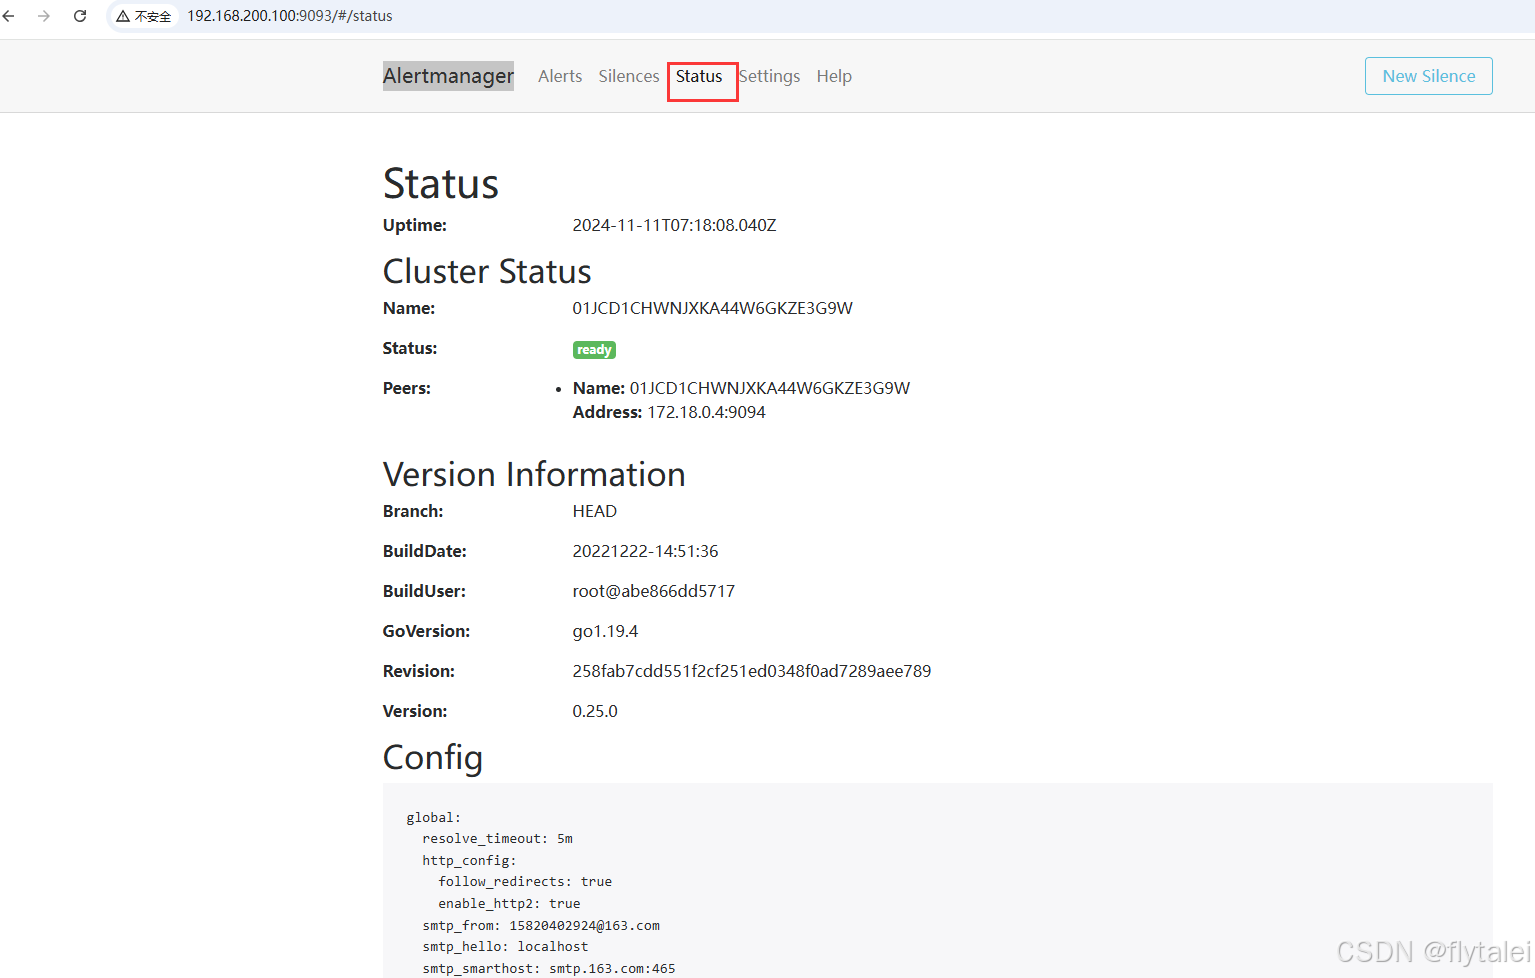Click the global: config line
Screen dimensions: 1535x978
click(x=434, y=818)
